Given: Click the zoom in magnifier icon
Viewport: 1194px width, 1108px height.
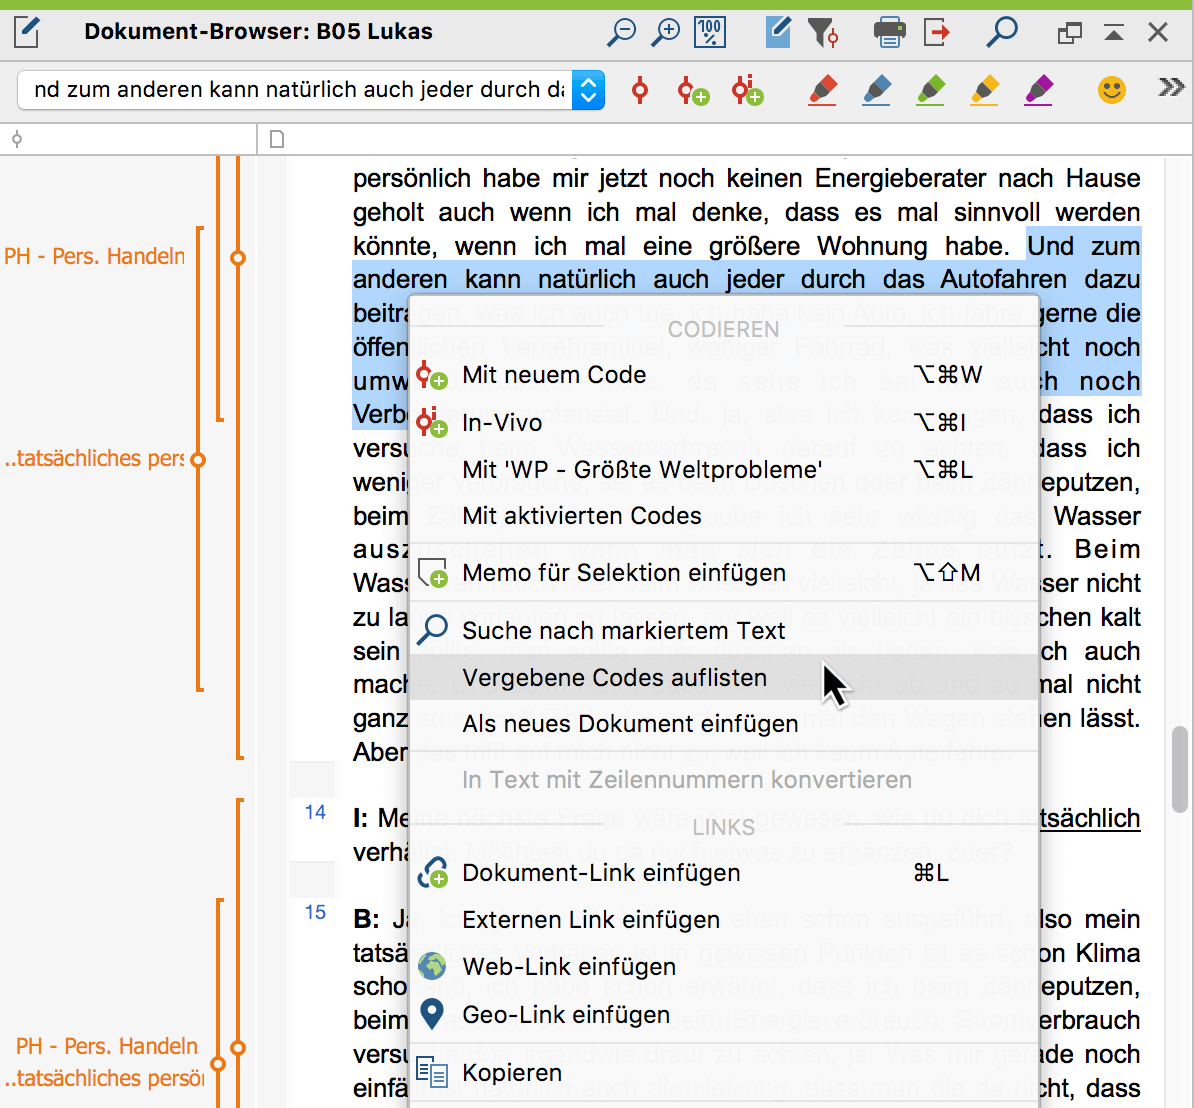Looking at the screenshot, I should click(x=666, y=32).
